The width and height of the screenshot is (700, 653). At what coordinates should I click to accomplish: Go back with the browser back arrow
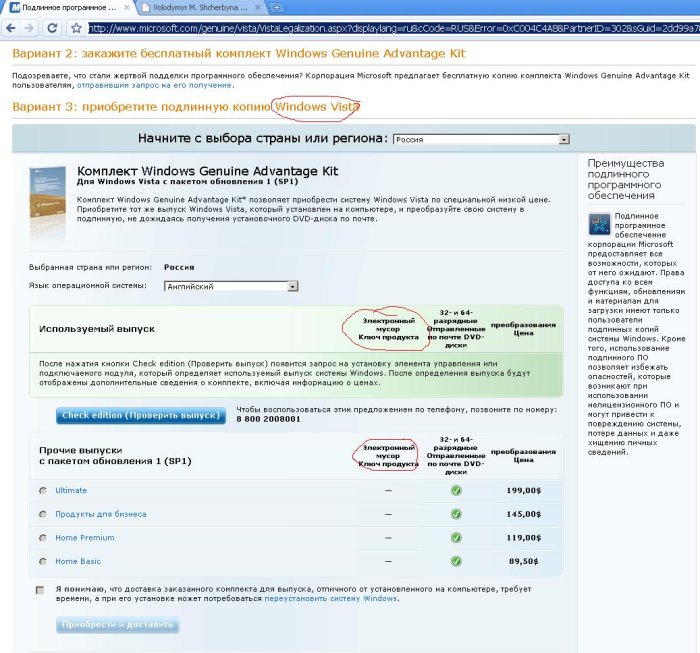[x=11, y=28]
